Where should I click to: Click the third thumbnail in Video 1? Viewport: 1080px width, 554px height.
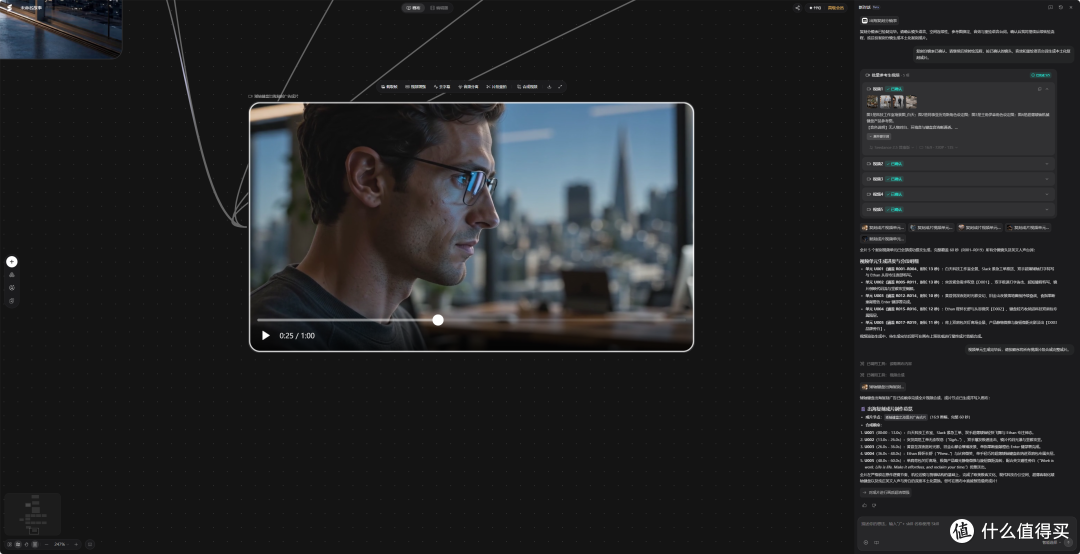pyautogui.click(x=898, y=101)
